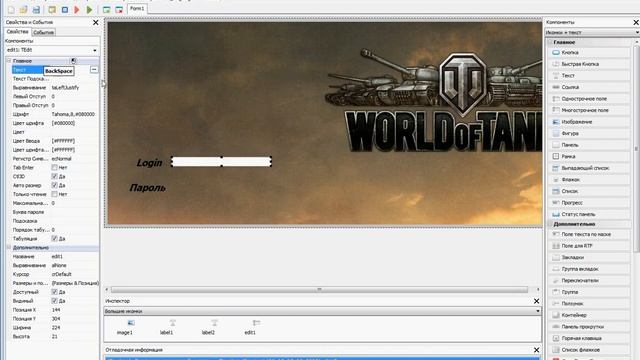Click the red Run triangle icon
Viewport: 640px width, 360px height.
[x=77, y=9]
